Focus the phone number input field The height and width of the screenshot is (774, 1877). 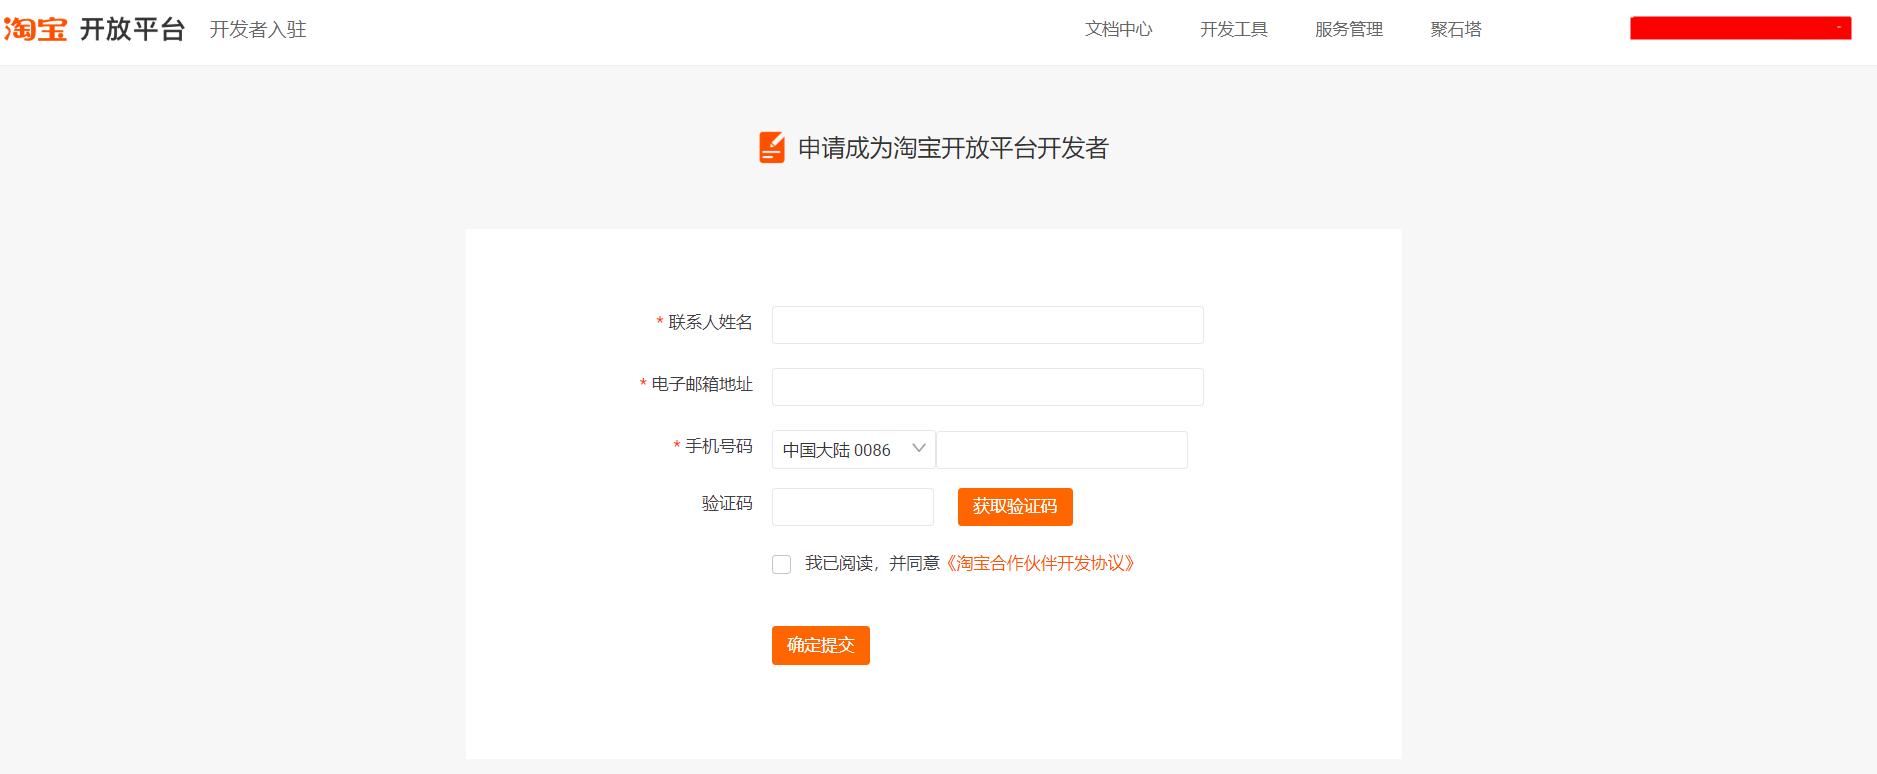tap(1062, 450)
